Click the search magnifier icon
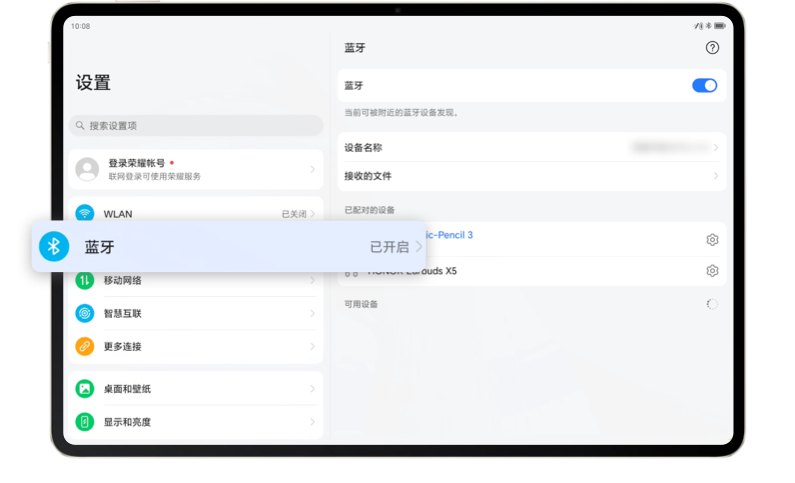This screenshot has height=483, width=795. [80, 125]
